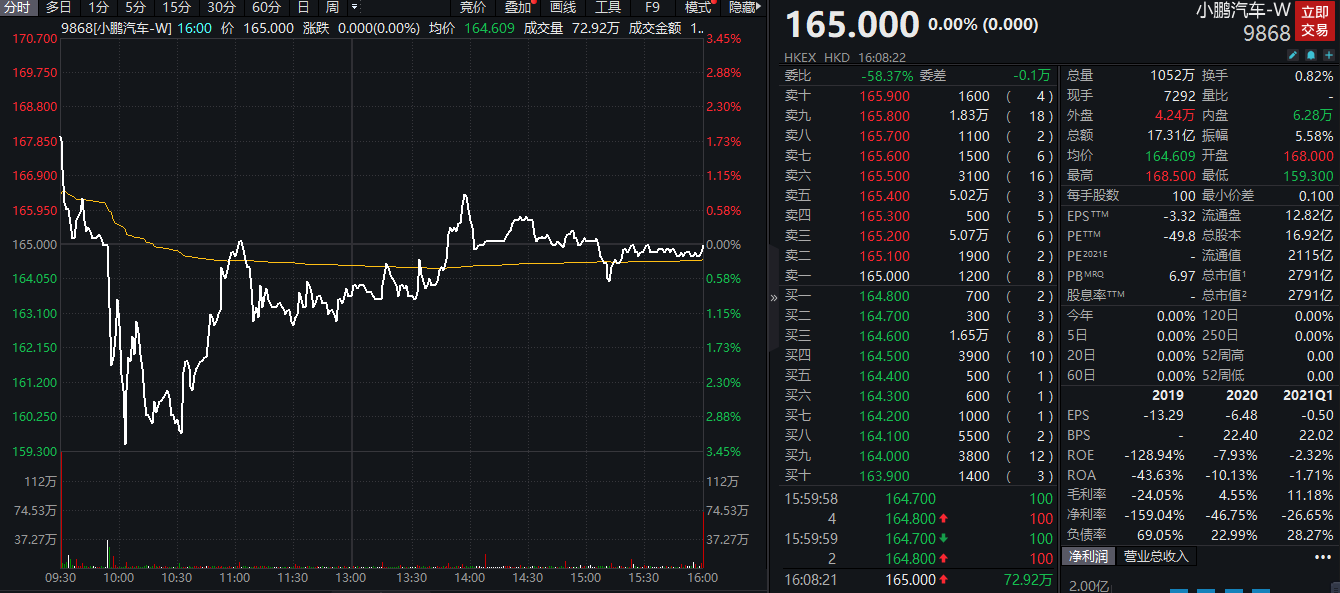
Task: Expand the period dropdown arrow after 周
Action: pyautogui.click(x=354, y=7)
